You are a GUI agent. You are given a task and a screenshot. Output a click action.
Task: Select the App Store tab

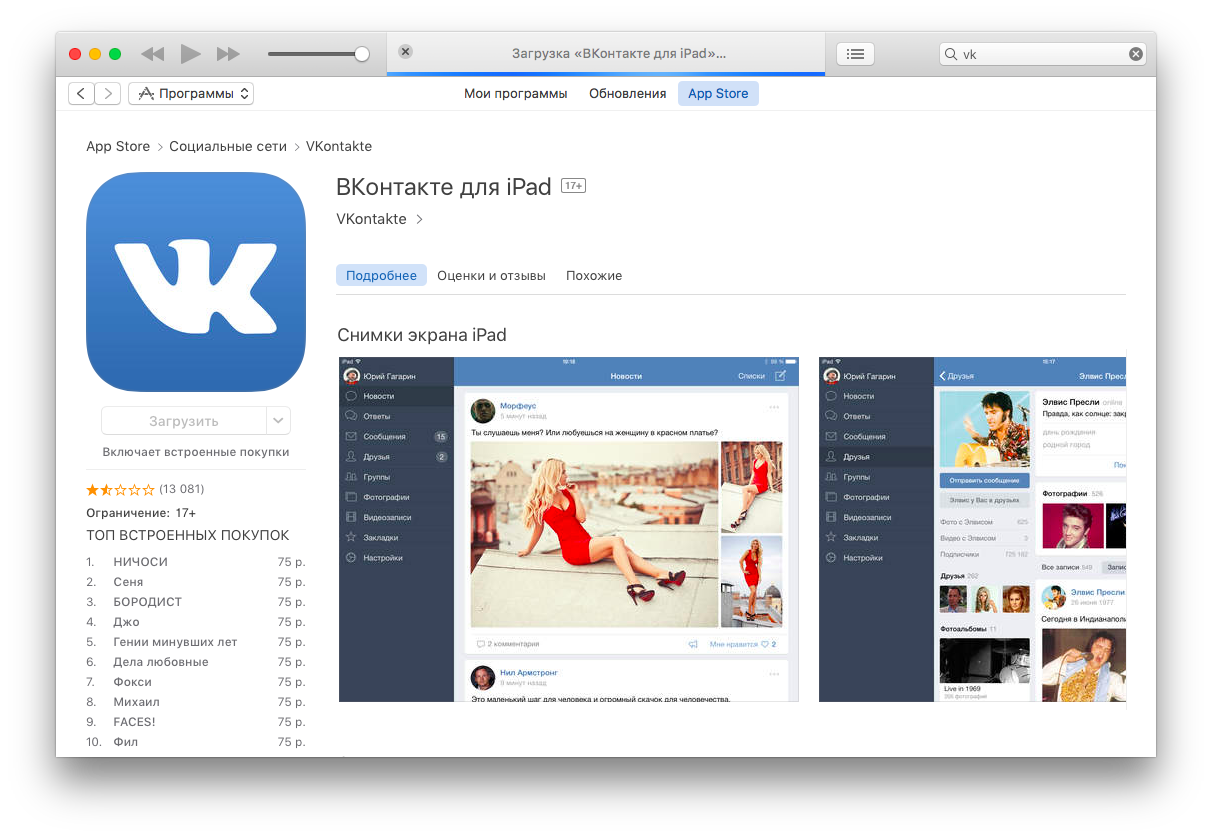718,93
